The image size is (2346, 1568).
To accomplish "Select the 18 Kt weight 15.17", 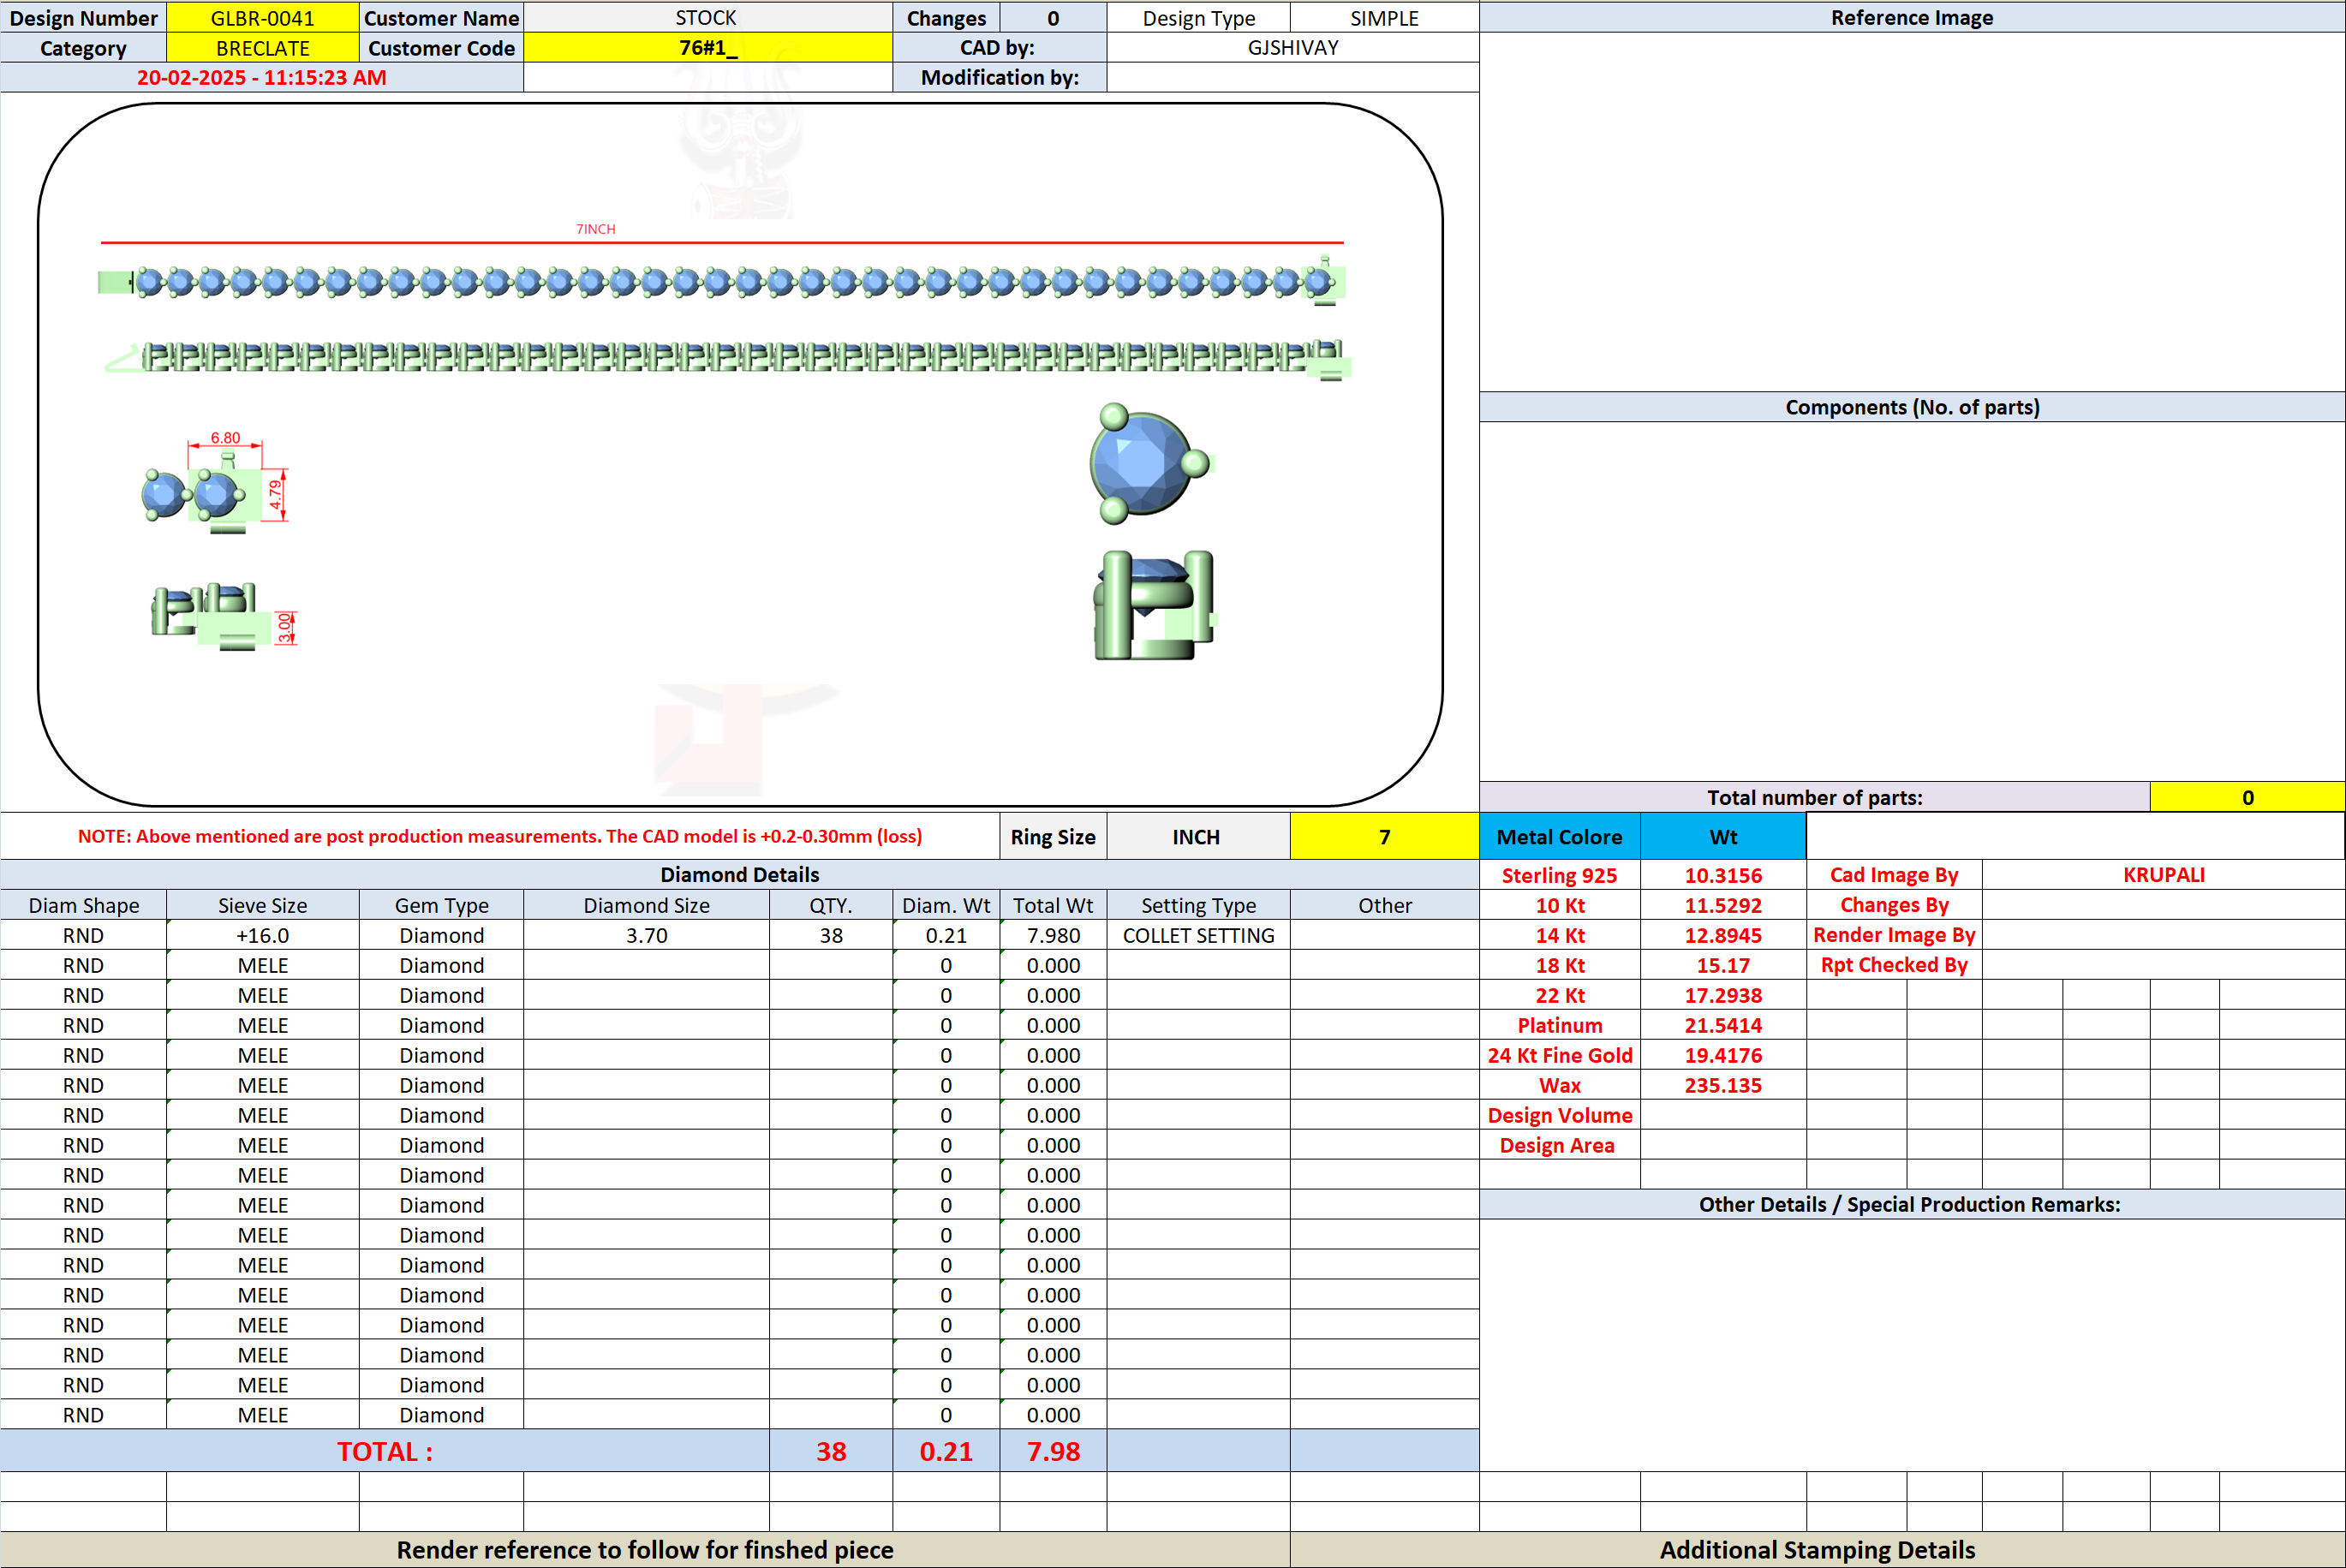I will (1723, 965).
